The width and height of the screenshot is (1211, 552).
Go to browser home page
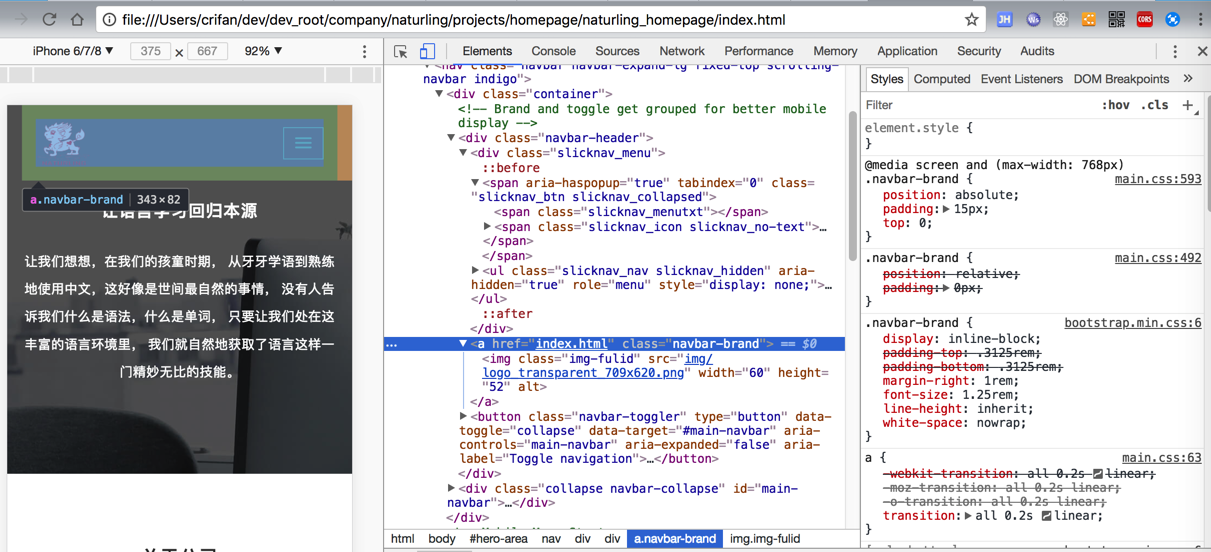77,19
